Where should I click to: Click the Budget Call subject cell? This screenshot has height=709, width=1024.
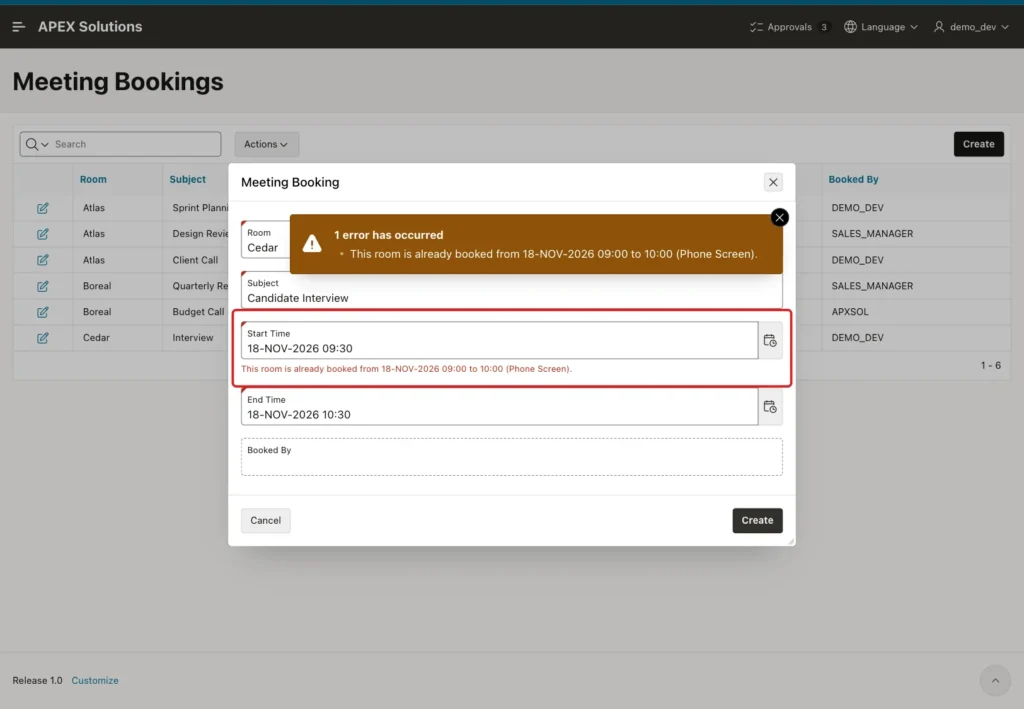point(198,312)
